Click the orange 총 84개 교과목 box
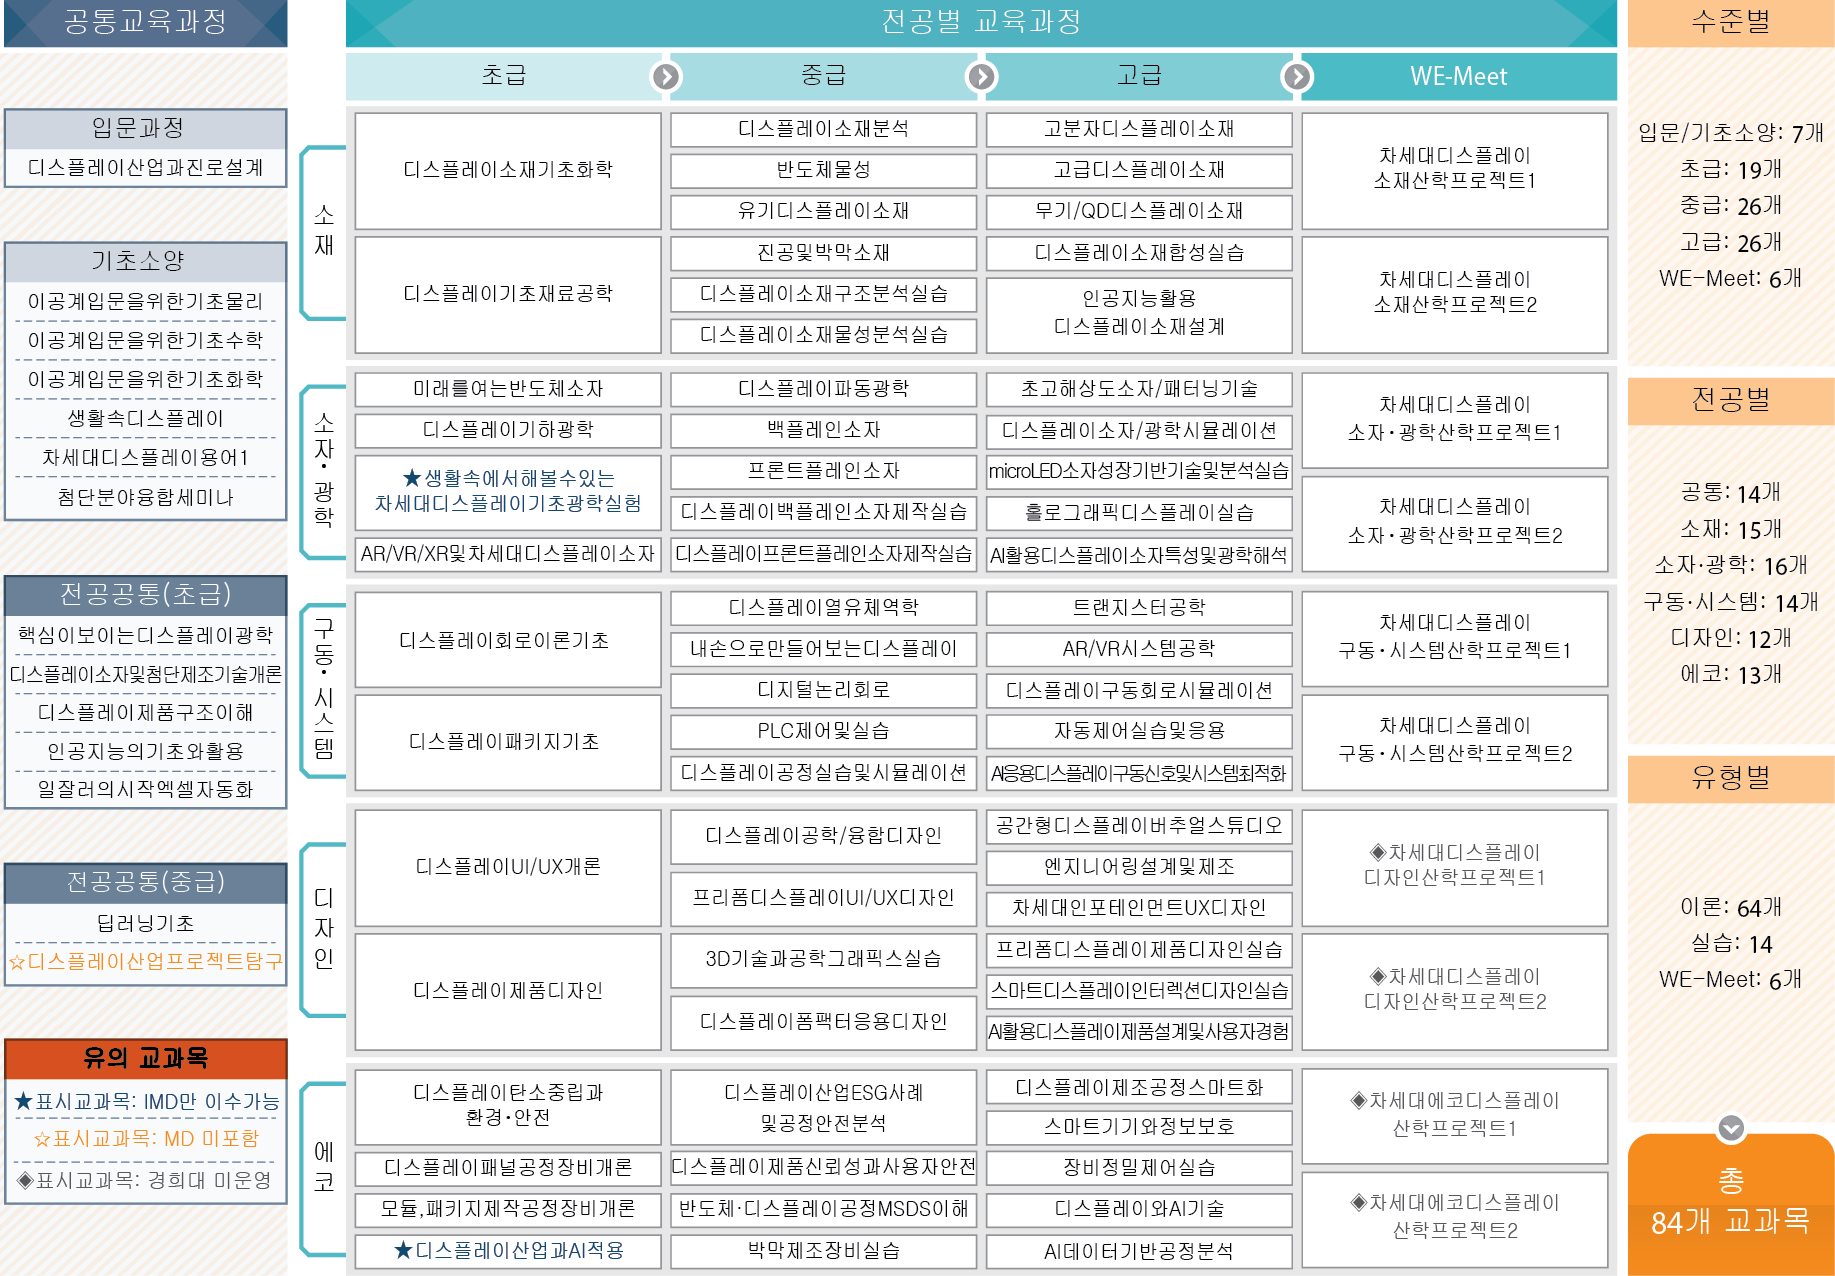 1730,1204
